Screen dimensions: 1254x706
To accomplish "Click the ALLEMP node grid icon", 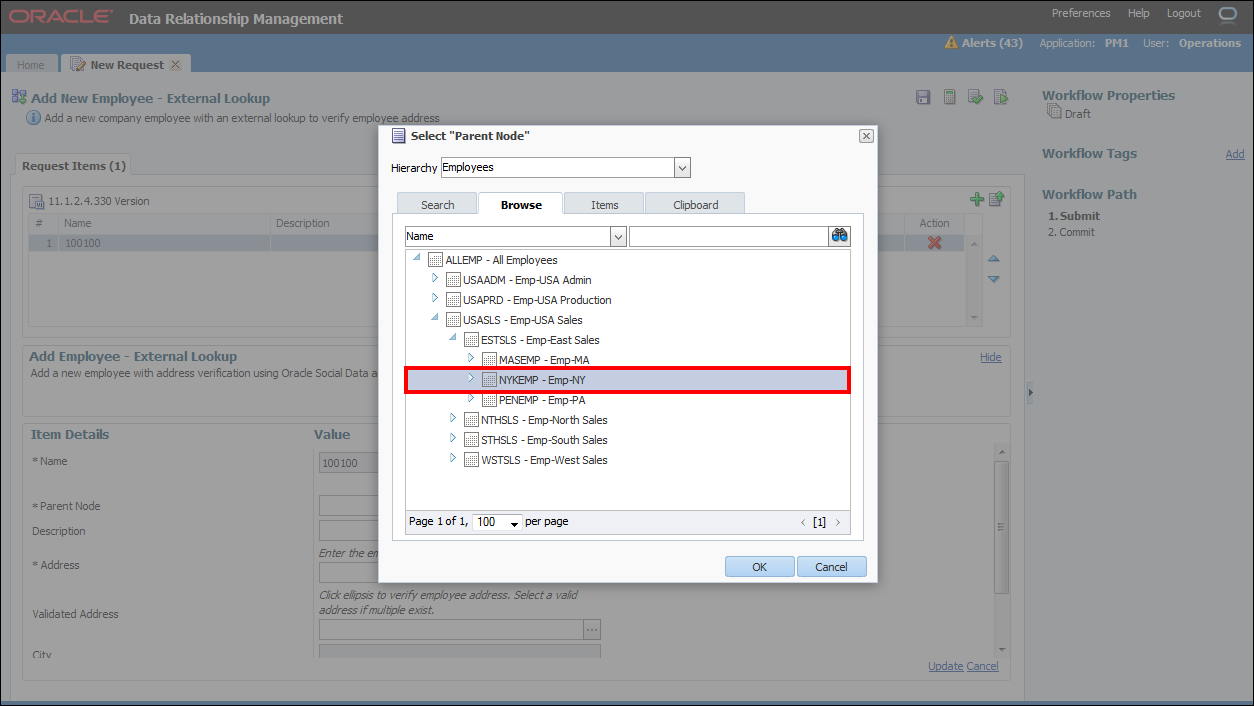I will click(x=435, y=260).
